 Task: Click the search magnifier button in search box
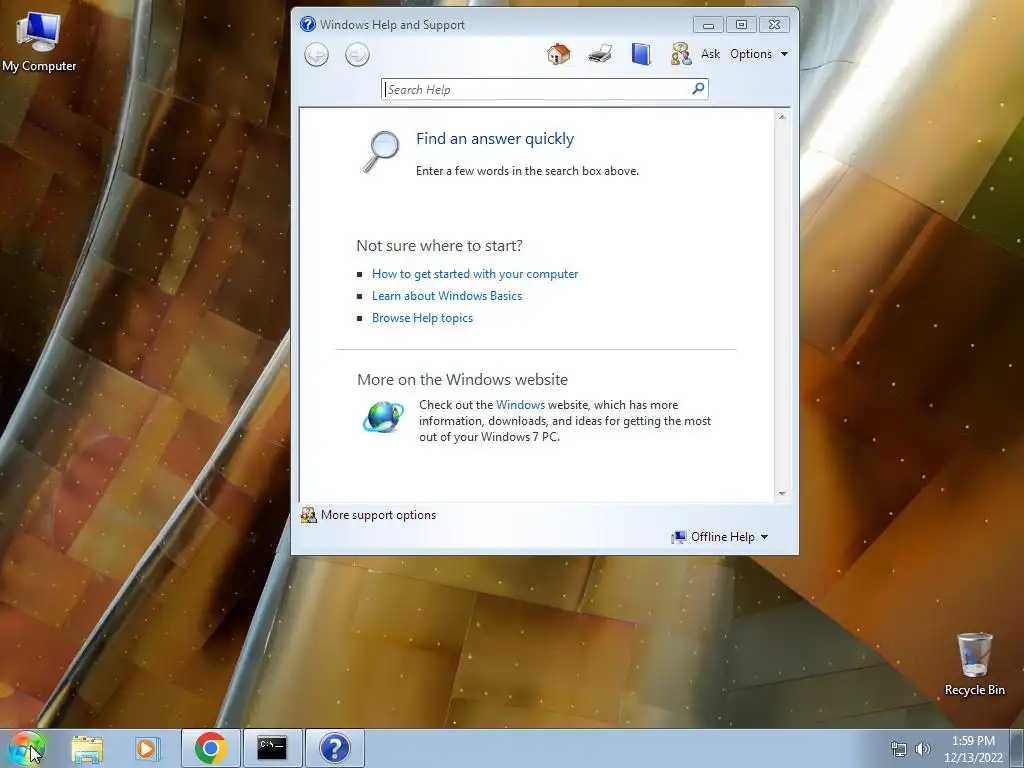coord(698,88)
